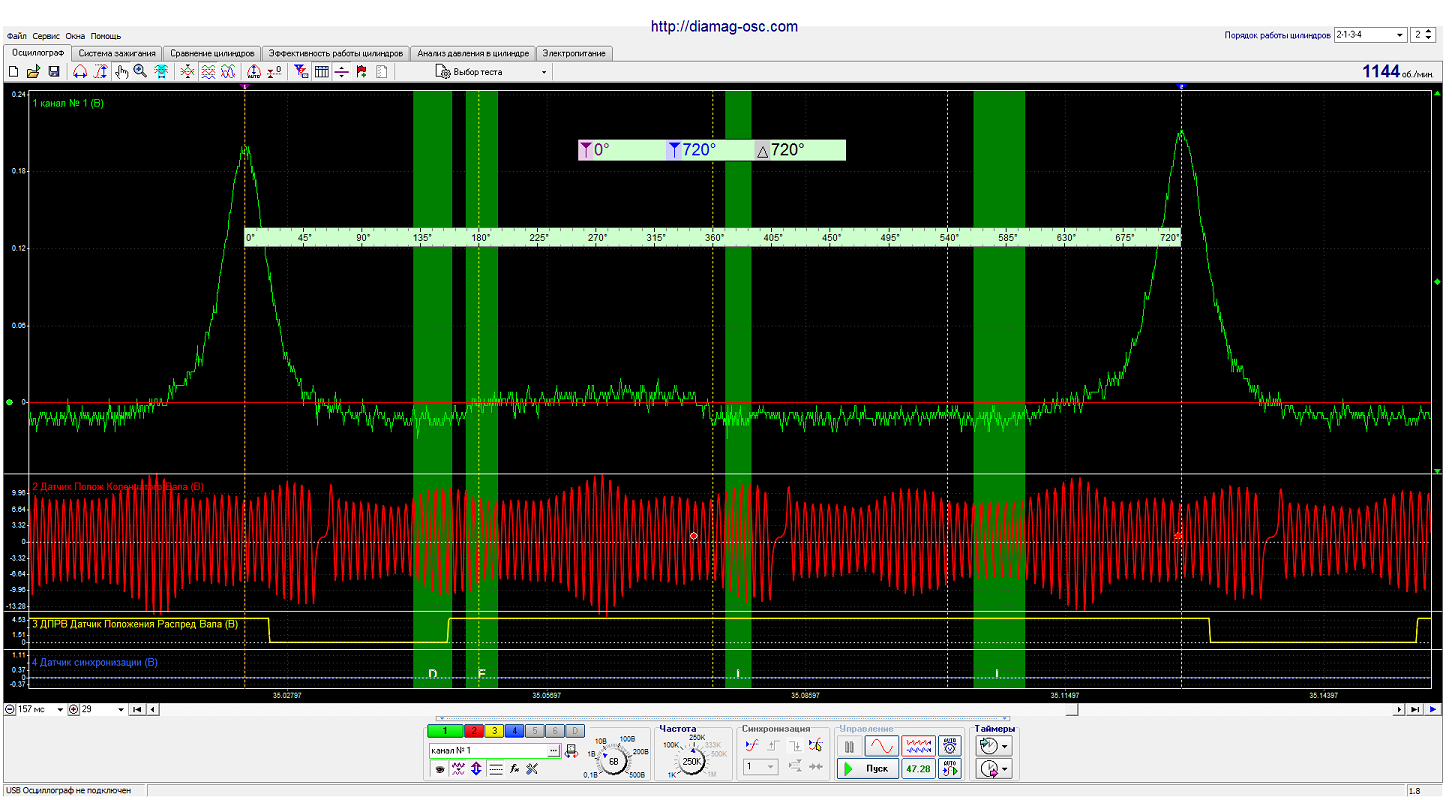Screen dimensions: 1452x800
Task: Toggle the grey D channel button
Action: tap(575, 731)
